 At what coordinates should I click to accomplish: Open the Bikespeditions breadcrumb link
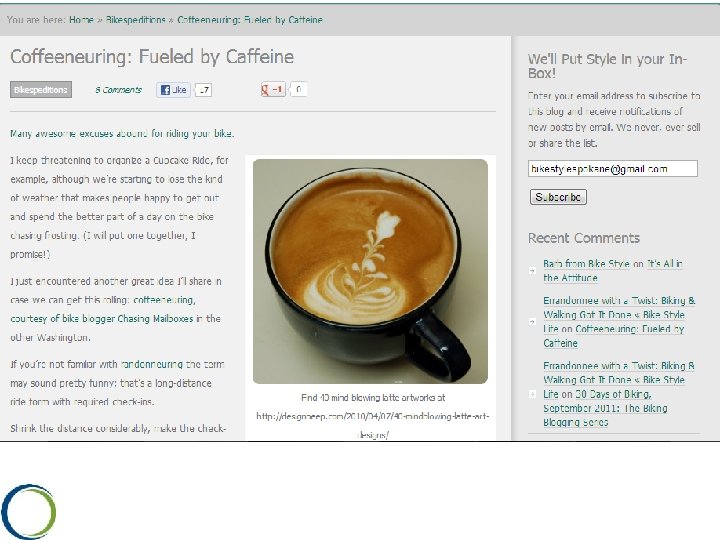click(x=135, y=20)
